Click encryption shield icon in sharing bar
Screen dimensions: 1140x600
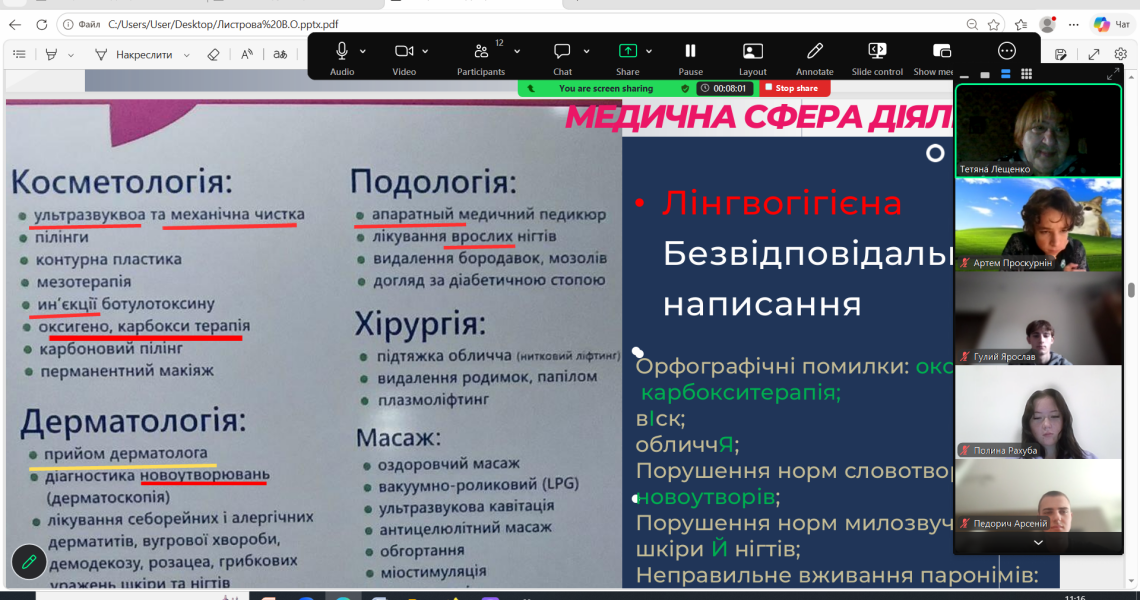click(x=685, y=88)
